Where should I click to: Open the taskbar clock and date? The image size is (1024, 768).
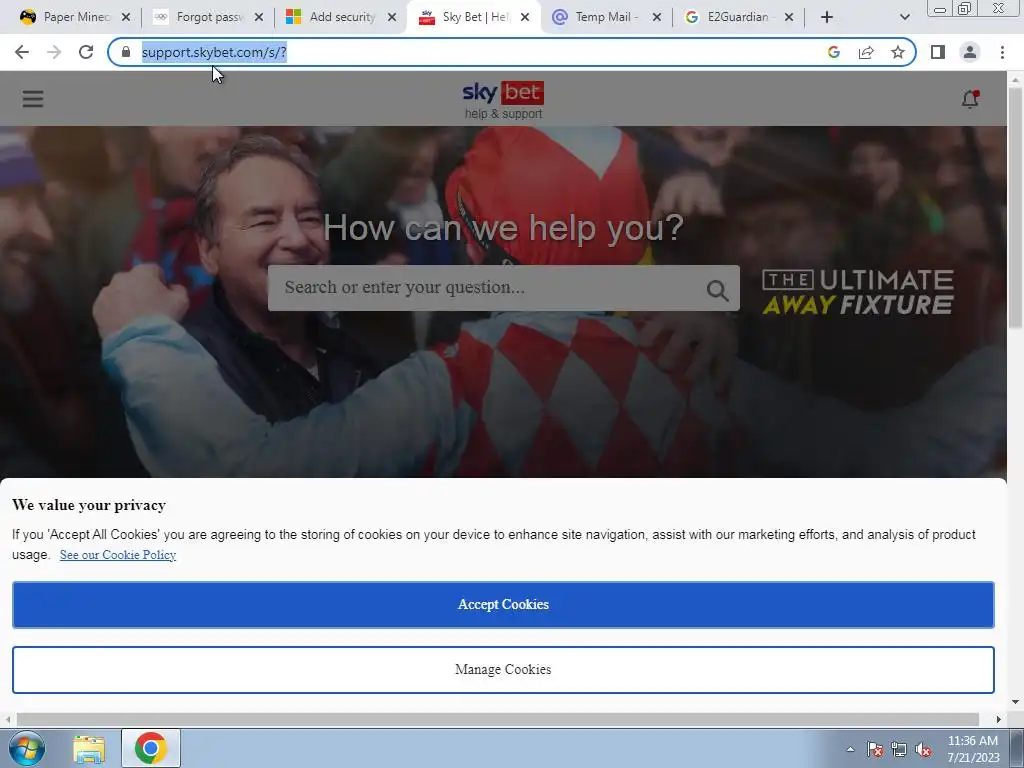point(973,749)
